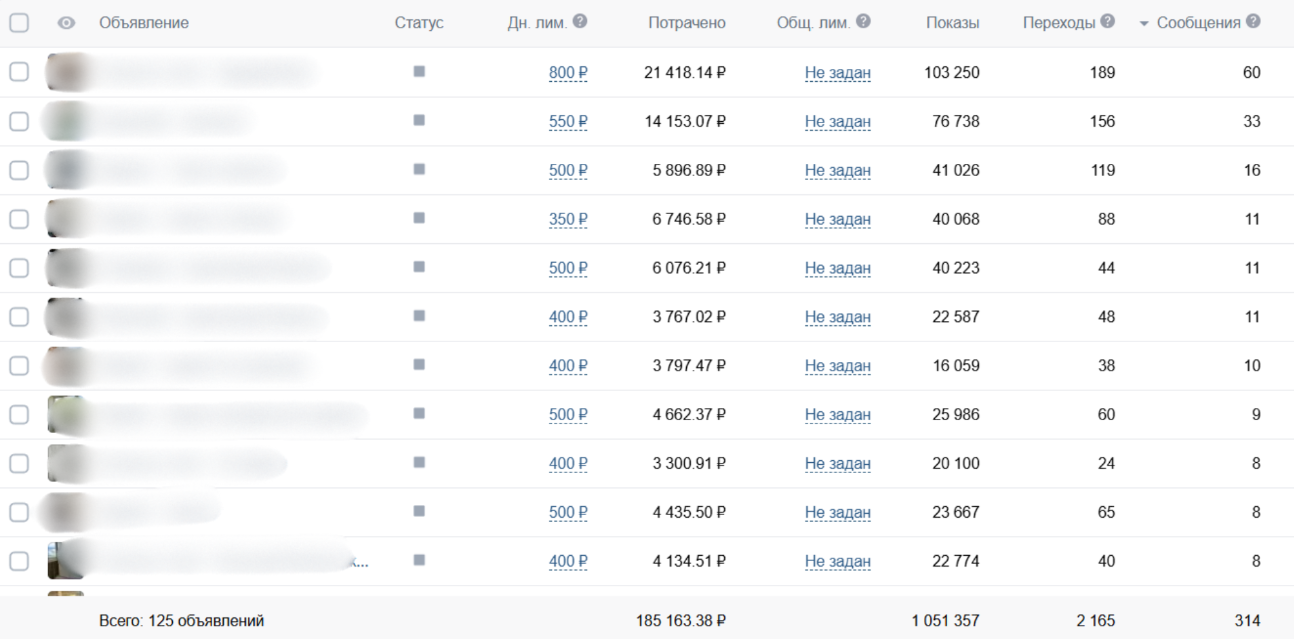Select the checkbox in the 3 797.47 ₽ row

19,366
